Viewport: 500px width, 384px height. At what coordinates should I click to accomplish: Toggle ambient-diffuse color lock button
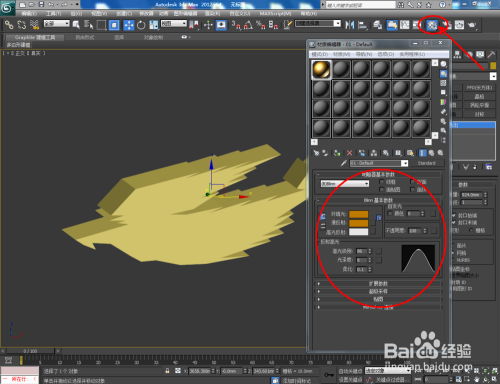(322, 217)
